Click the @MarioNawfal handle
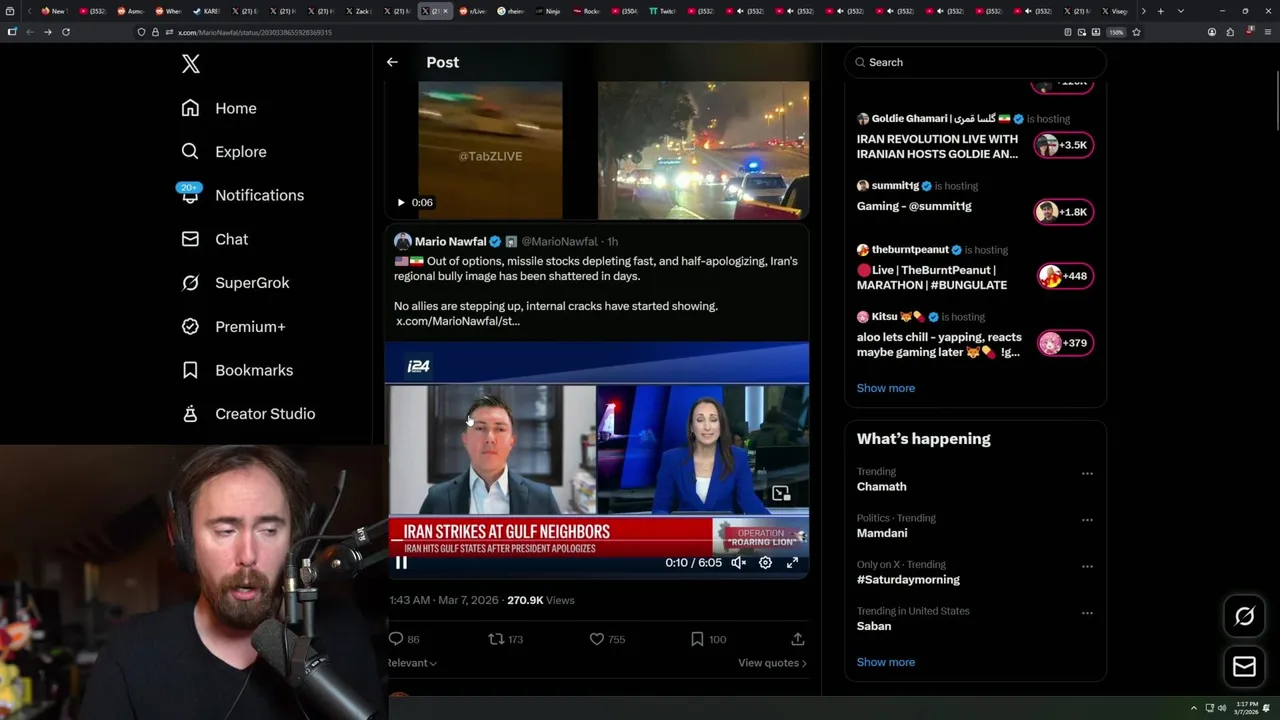 tap(559, 241)
